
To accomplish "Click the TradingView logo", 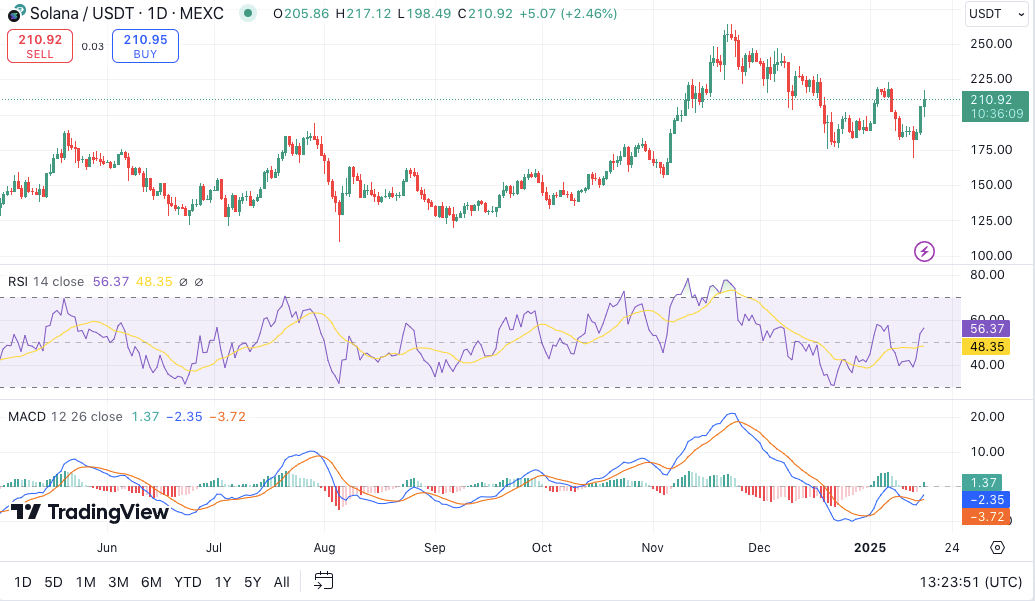I will [90, 512].
